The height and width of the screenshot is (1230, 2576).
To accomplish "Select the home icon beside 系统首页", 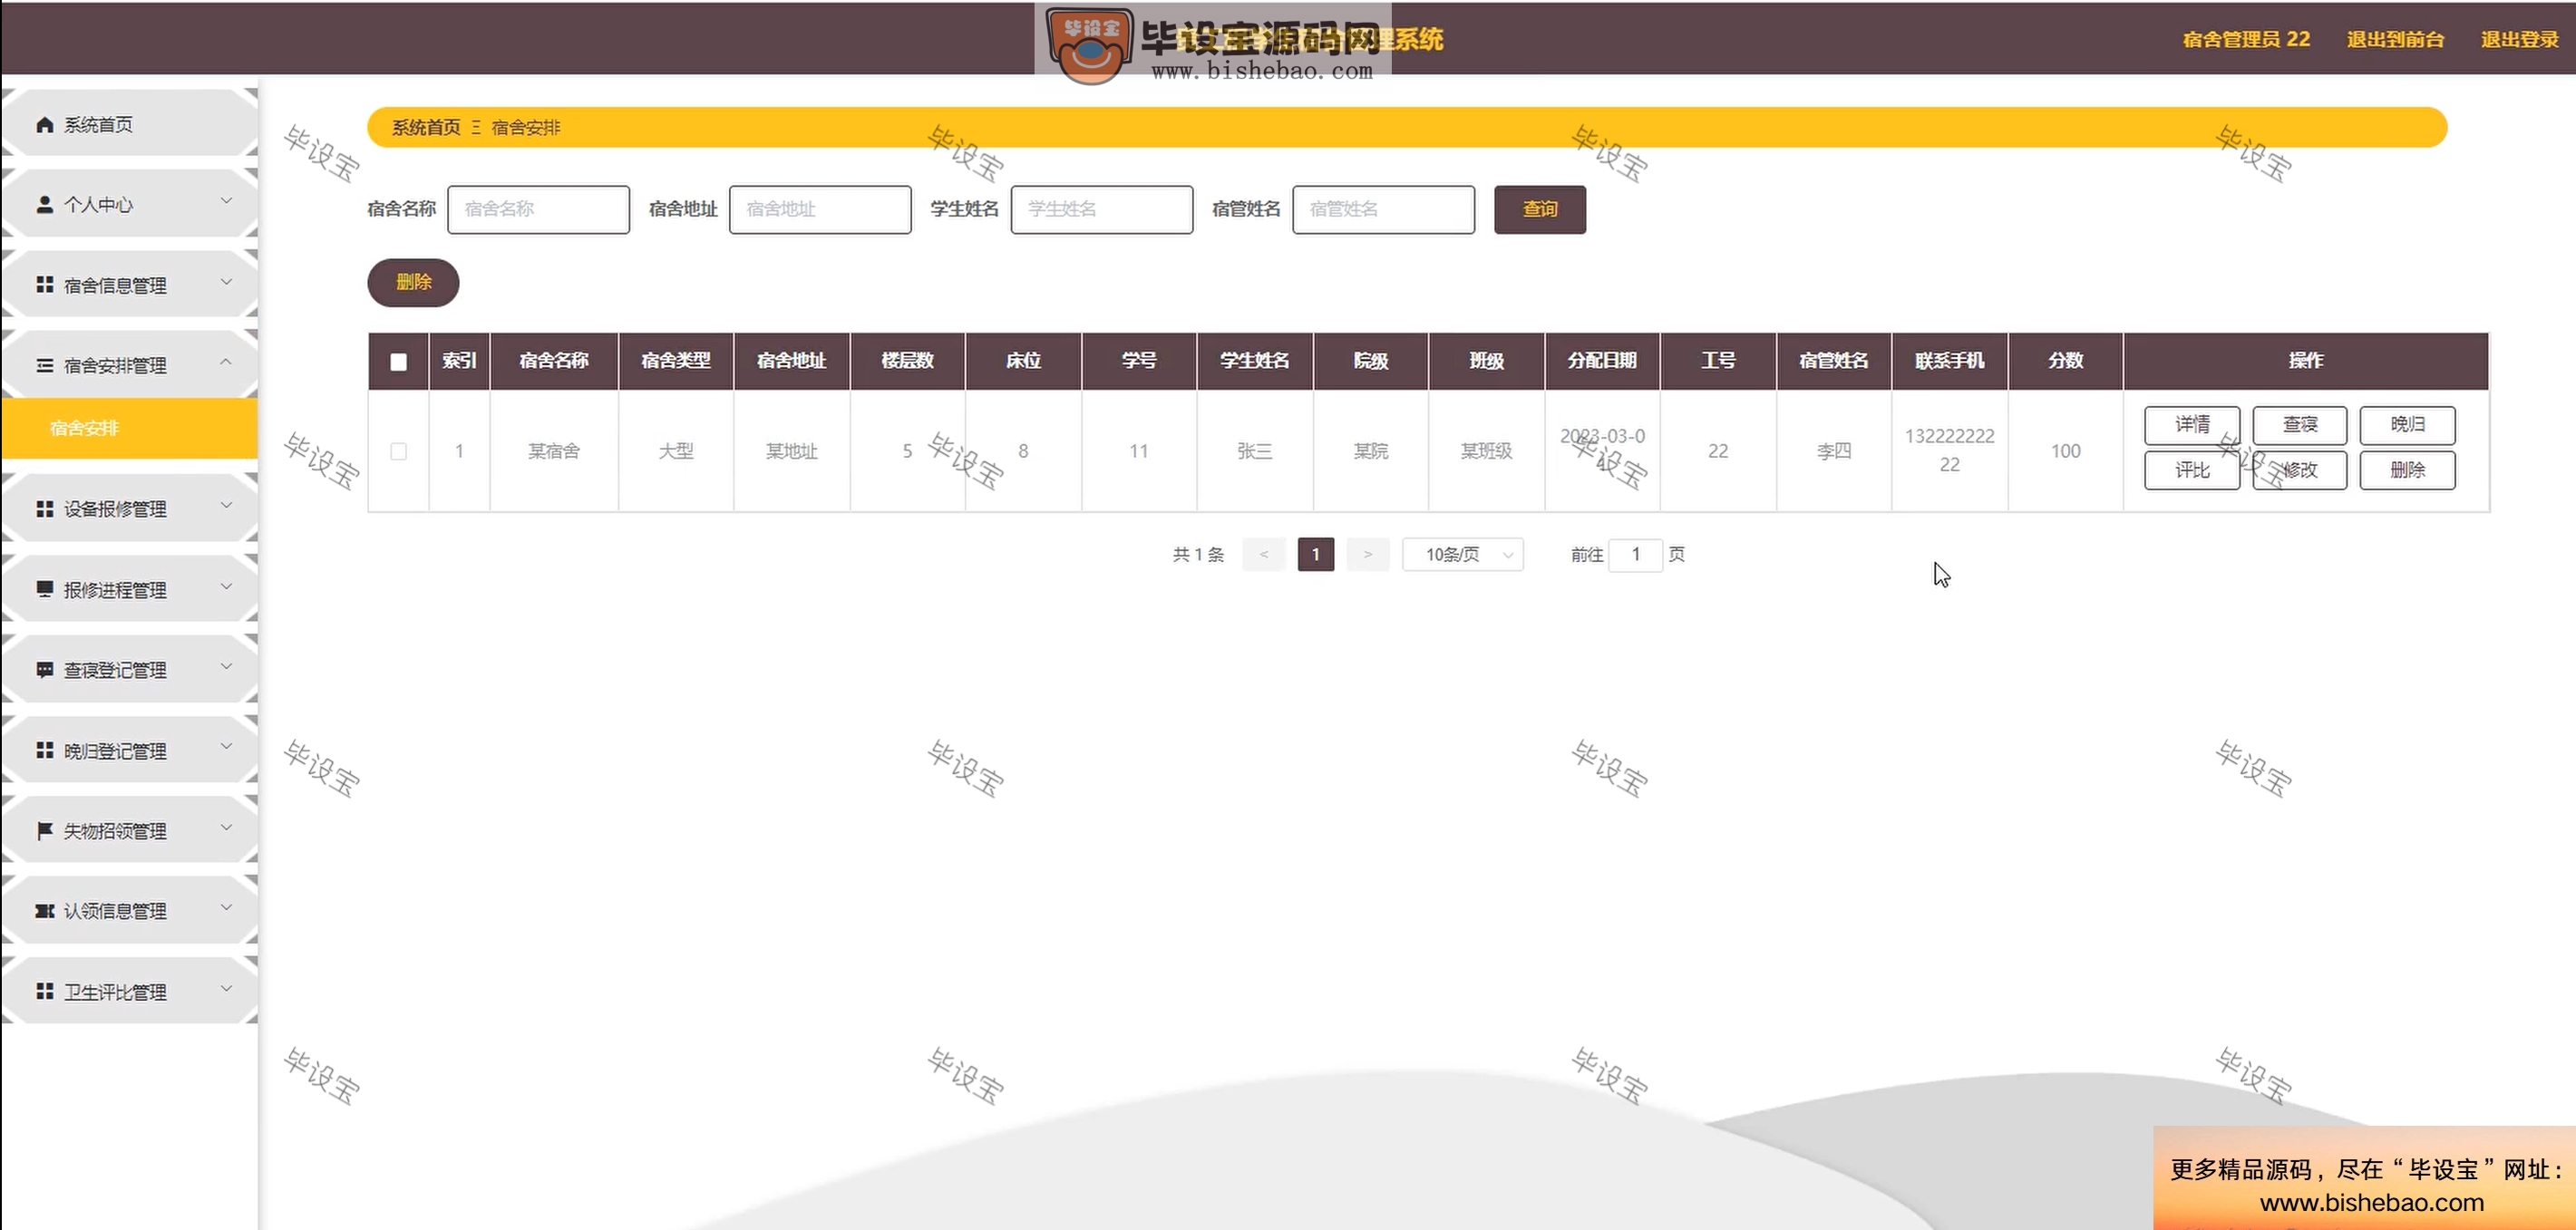I will (x=44, y=124).
